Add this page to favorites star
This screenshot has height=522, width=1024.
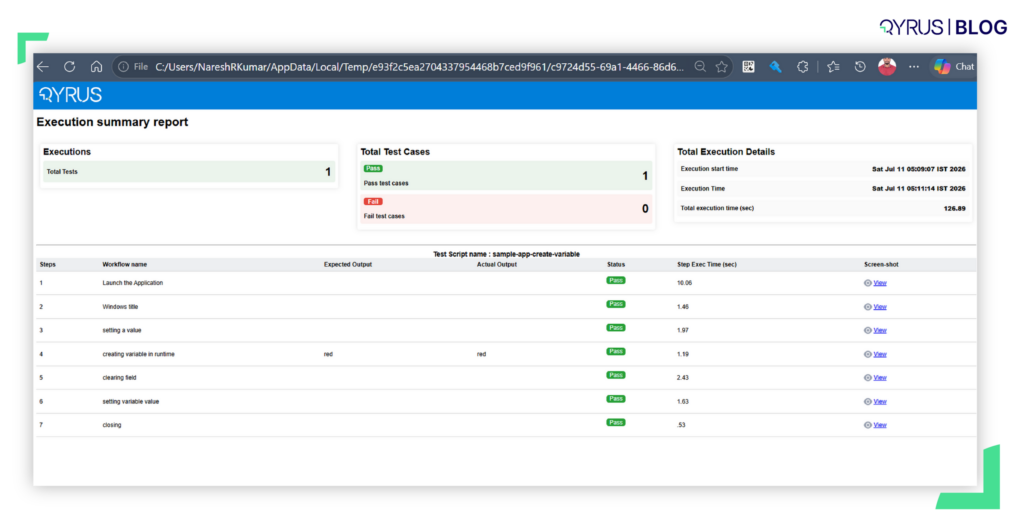[x=722, y=67]
